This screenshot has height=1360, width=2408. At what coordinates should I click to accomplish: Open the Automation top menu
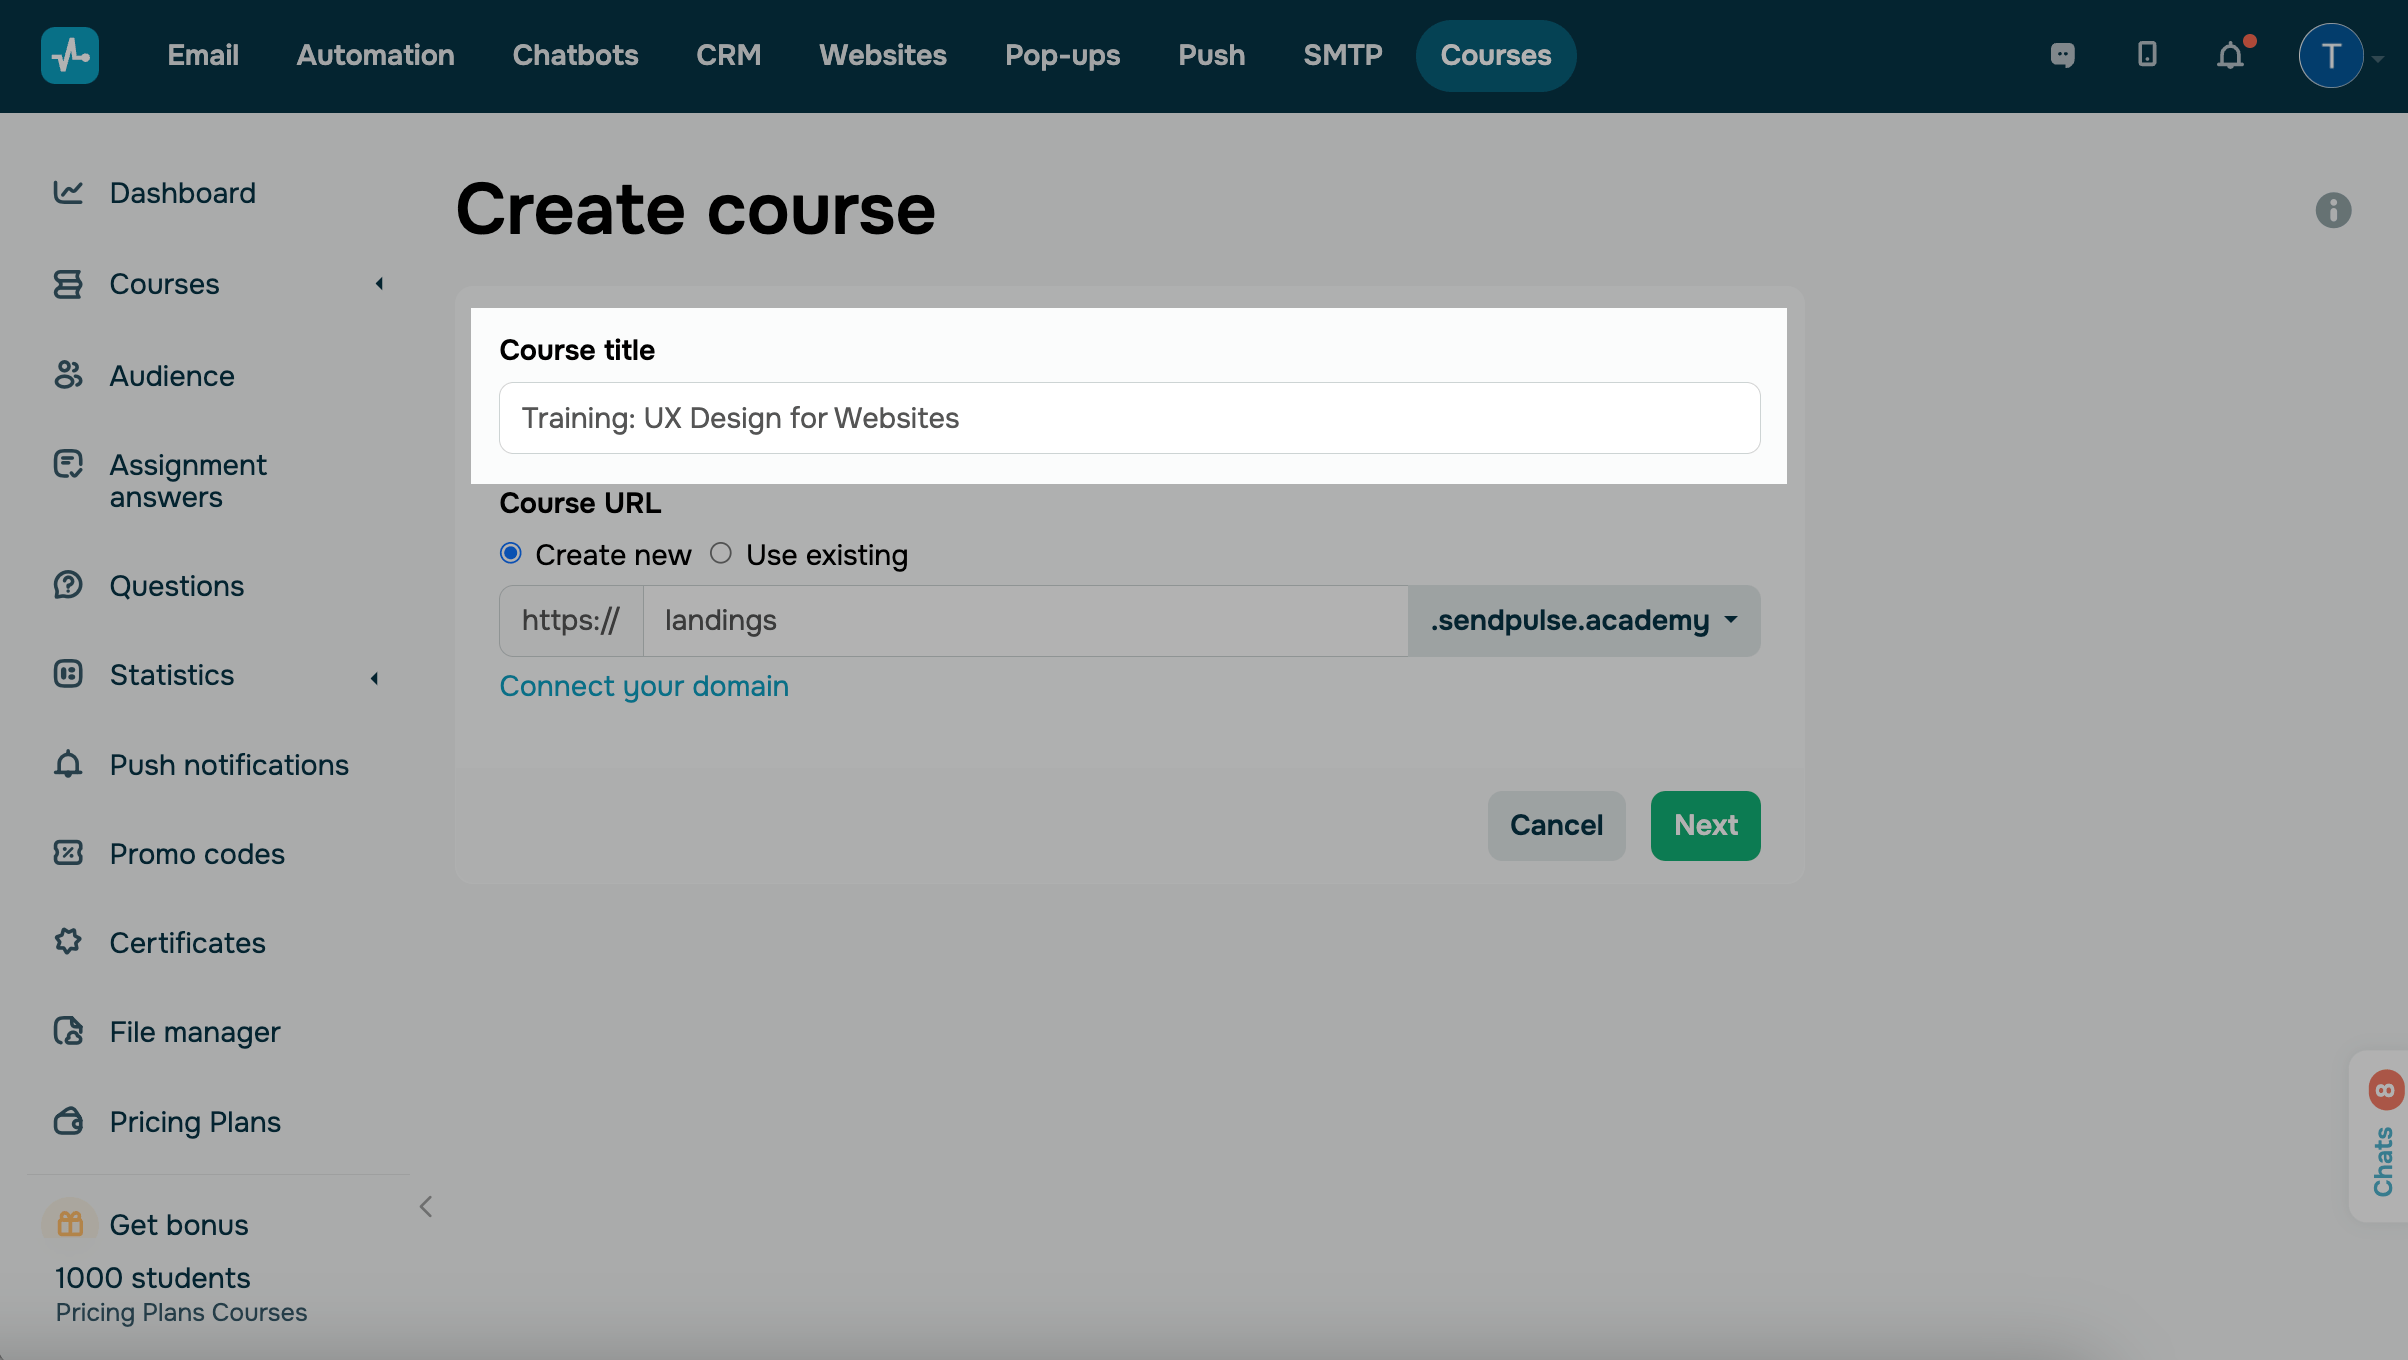(x=375, y=55)
